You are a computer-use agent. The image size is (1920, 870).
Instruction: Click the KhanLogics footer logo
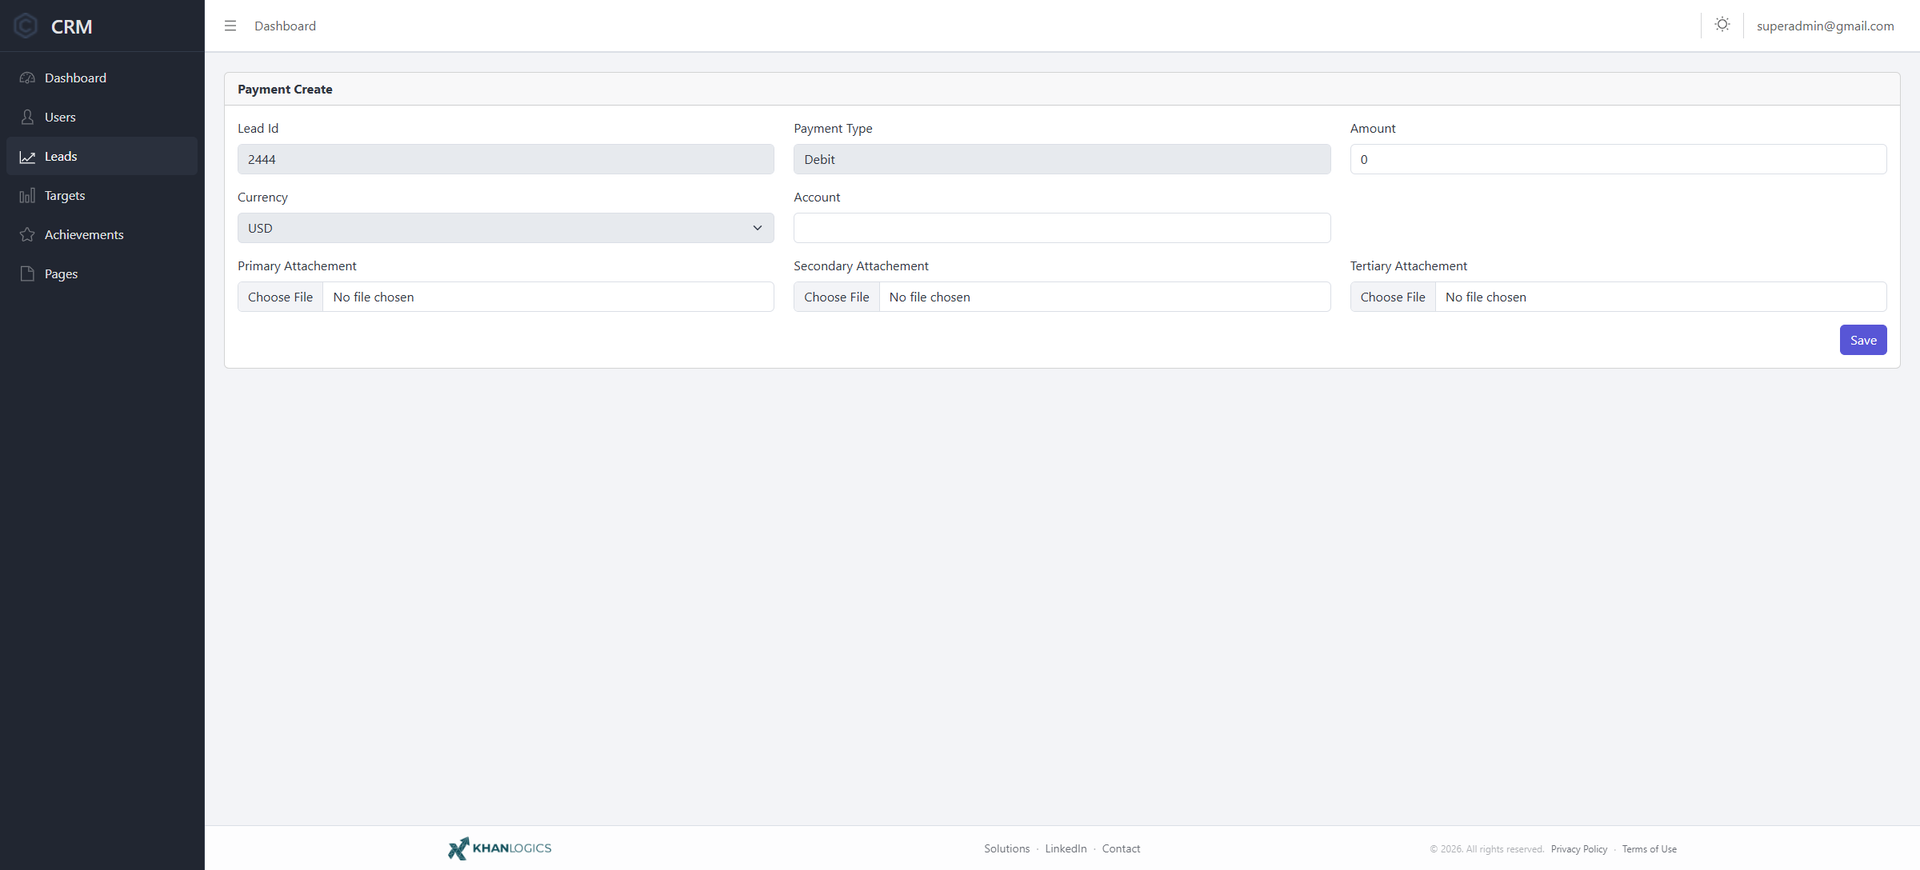point(500,848)
